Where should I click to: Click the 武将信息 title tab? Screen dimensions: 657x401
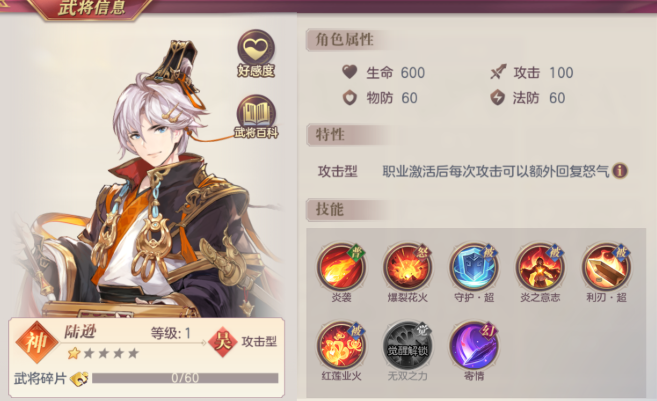[x=92, y=8]
